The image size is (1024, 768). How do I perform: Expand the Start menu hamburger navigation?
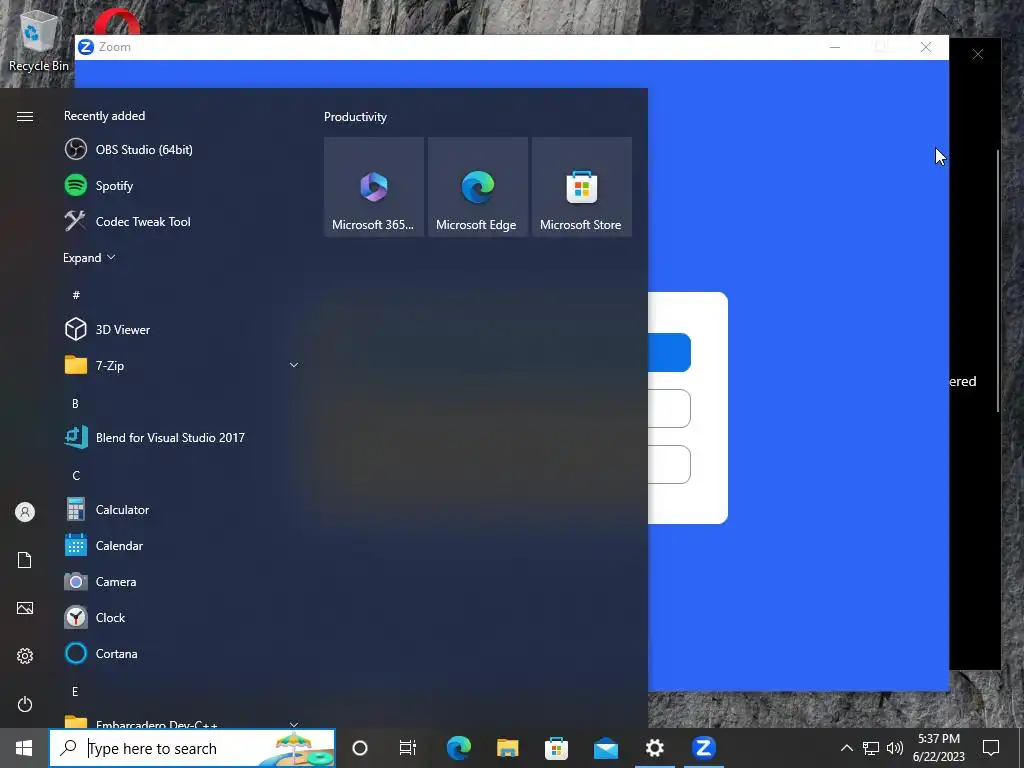[25, 116]
